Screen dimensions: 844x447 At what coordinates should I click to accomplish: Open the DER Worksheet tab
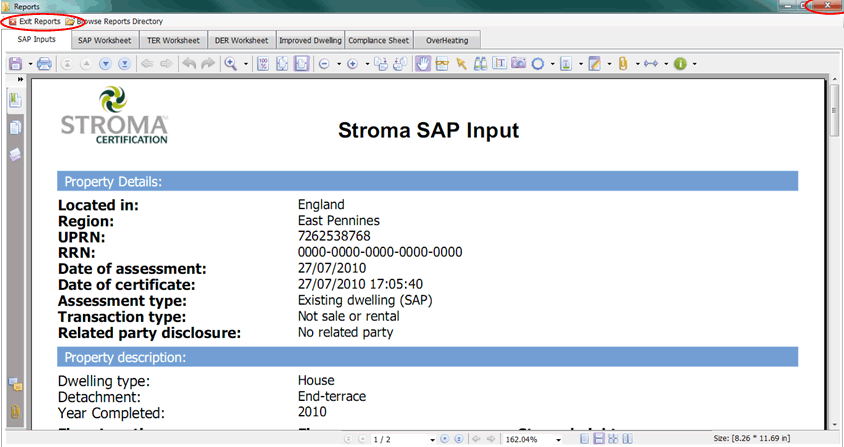coord(241,40)
